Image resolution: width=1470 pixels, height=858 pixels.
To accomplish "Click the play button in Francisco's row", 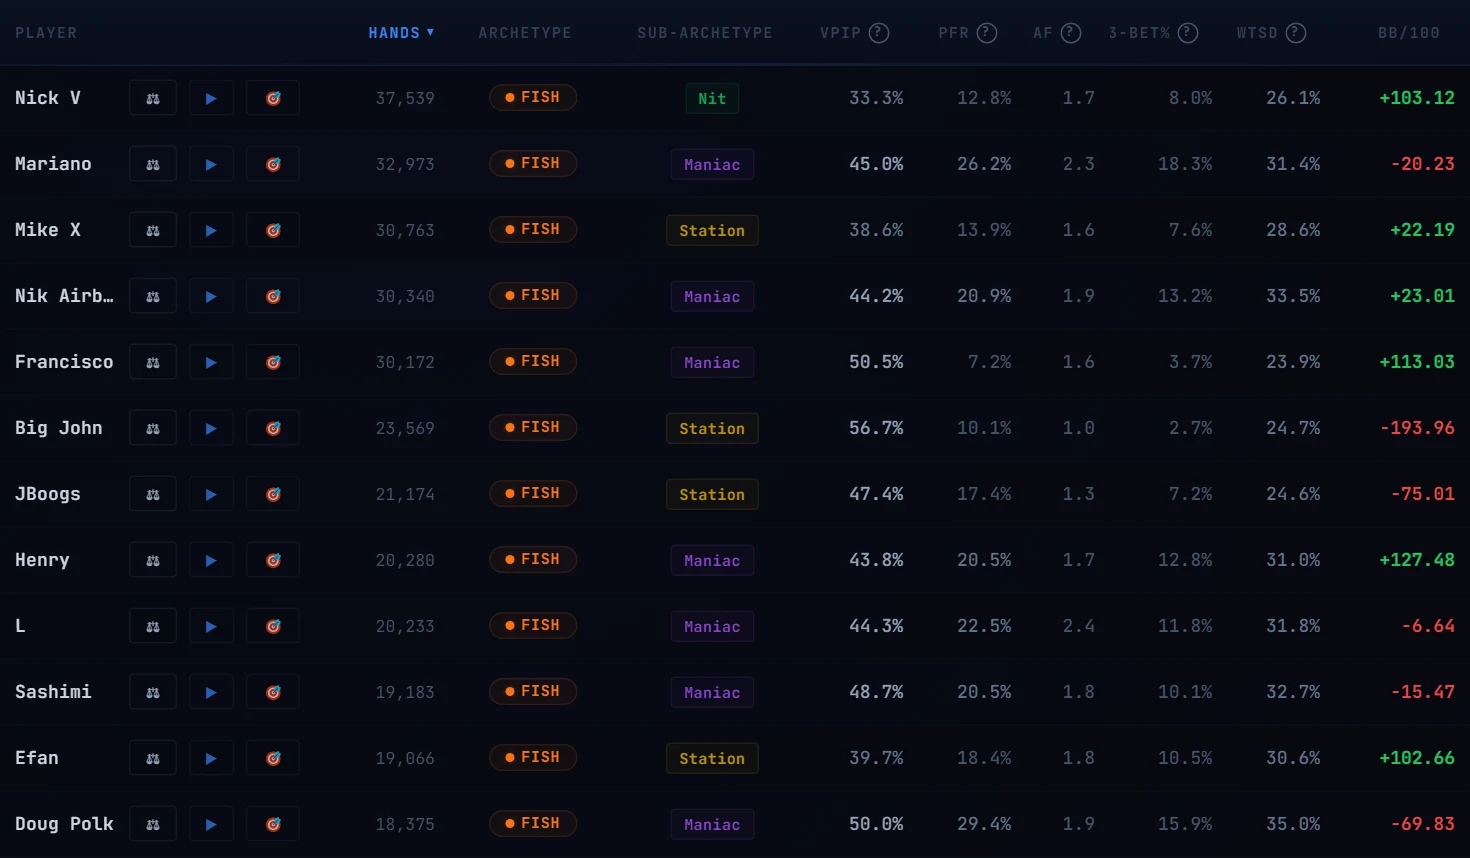I will pyautogui.click(x=211, y=362).
